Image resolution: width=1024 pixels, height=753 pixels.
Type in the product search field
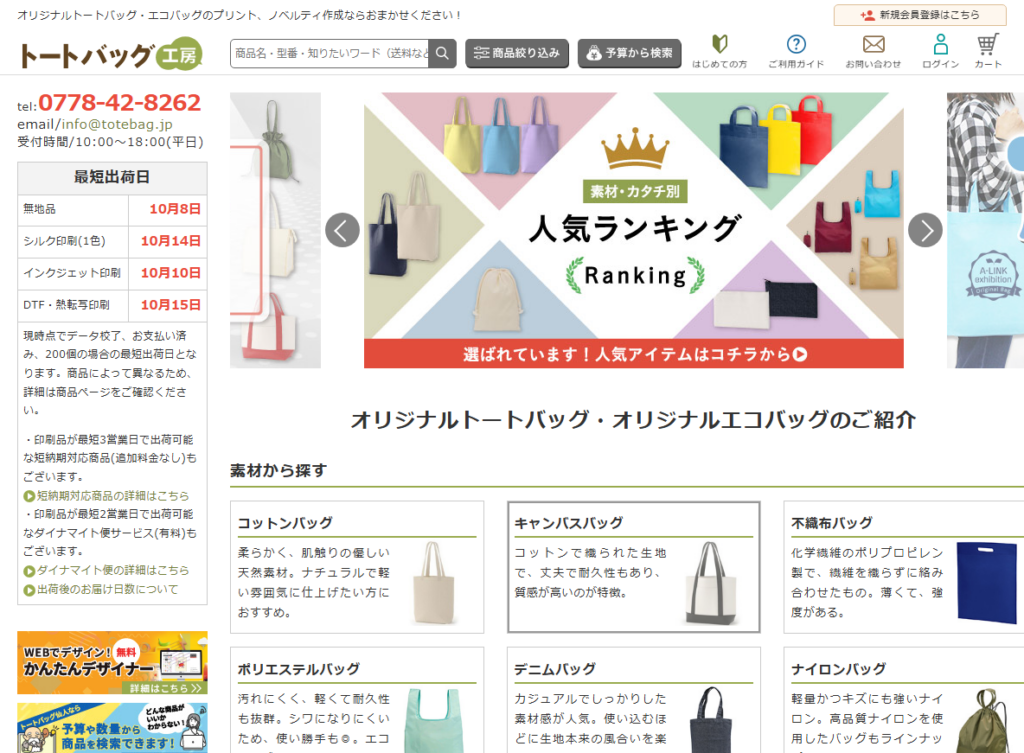(x=330, y=54)
